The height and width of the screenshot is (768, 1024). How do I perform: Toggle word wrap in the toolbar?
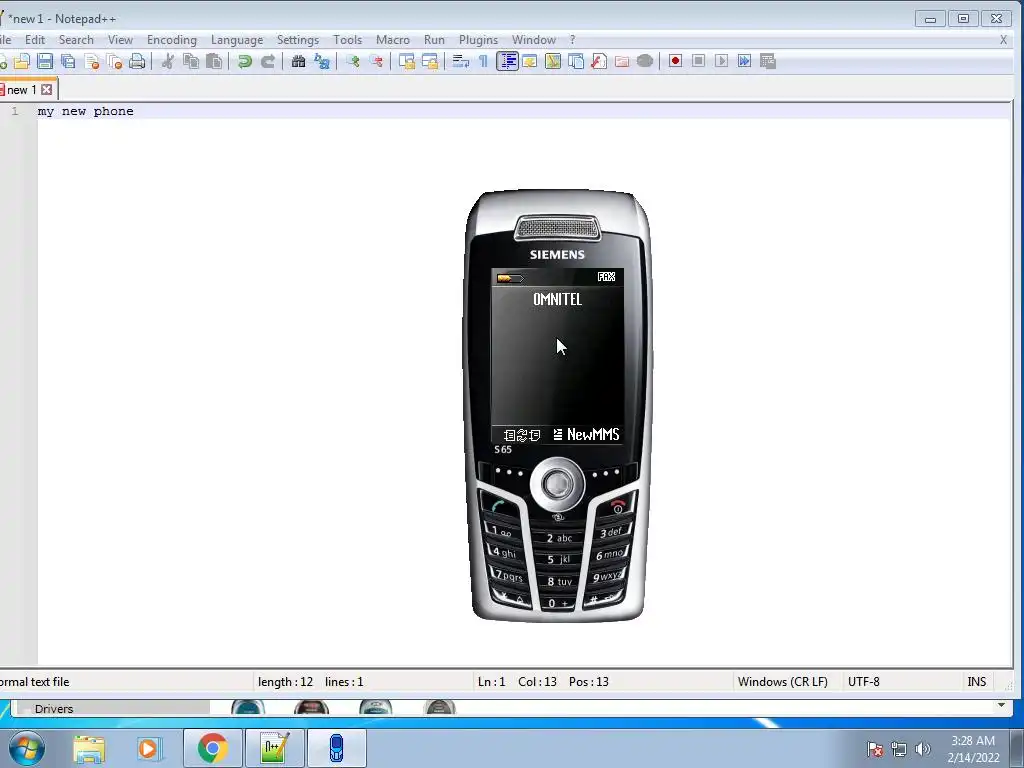[460, 61]
